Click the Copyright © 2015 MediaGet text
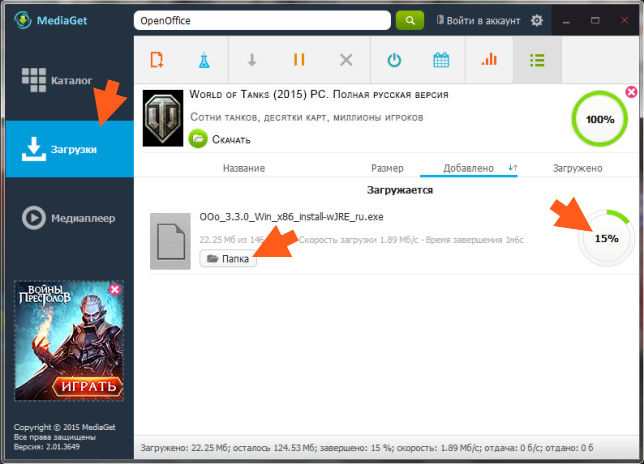 click(x=64, y=427)
